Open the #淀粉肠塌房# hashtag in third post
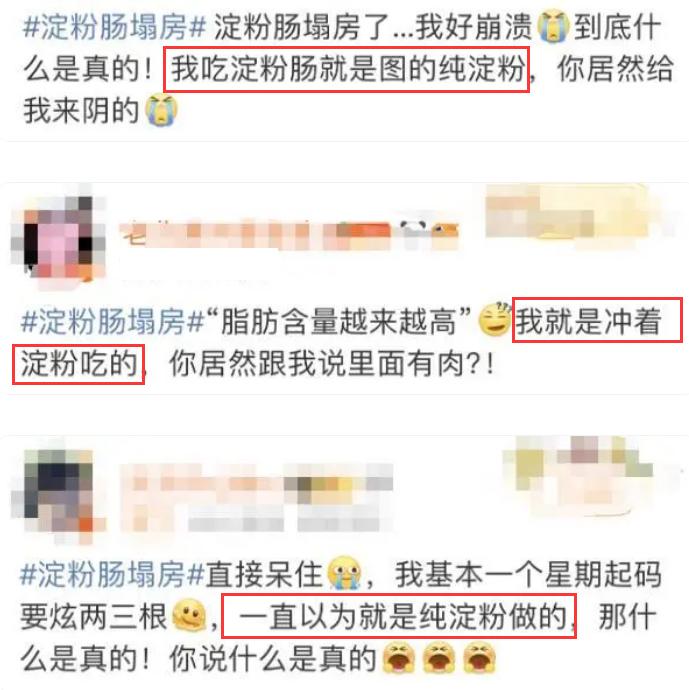 113,575
